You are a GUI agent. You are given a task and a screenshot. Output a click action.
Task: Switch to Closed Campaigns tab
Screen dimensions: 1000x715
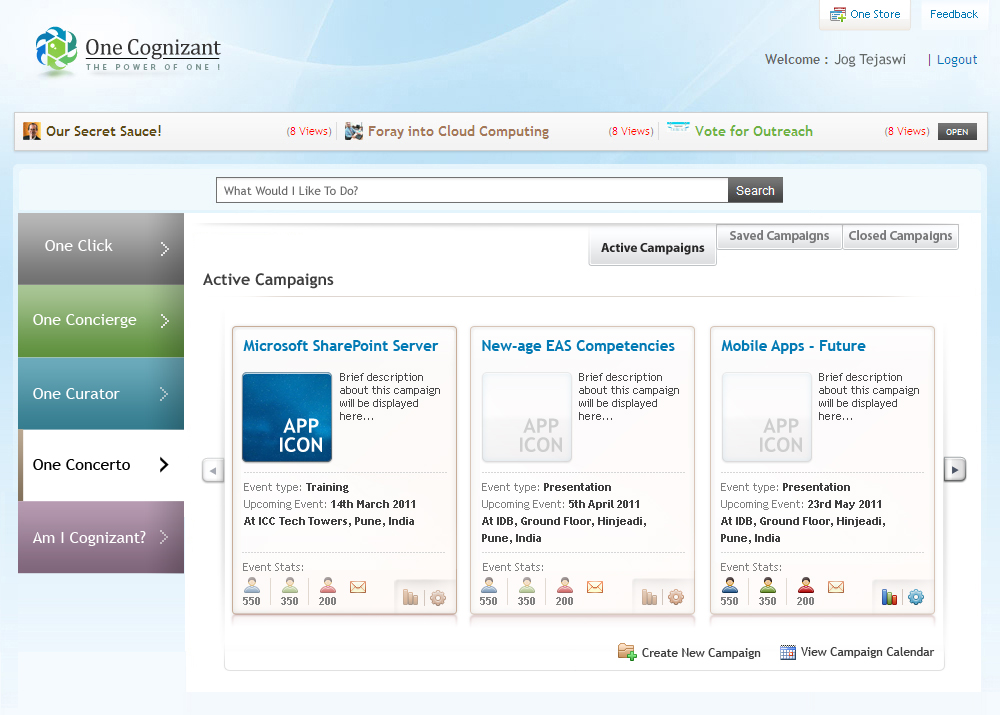(900, 236)
